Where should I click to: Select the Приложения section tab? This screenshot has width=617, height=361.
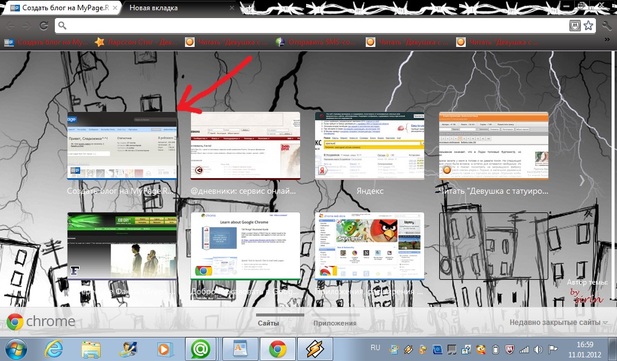tap(334, 323)
